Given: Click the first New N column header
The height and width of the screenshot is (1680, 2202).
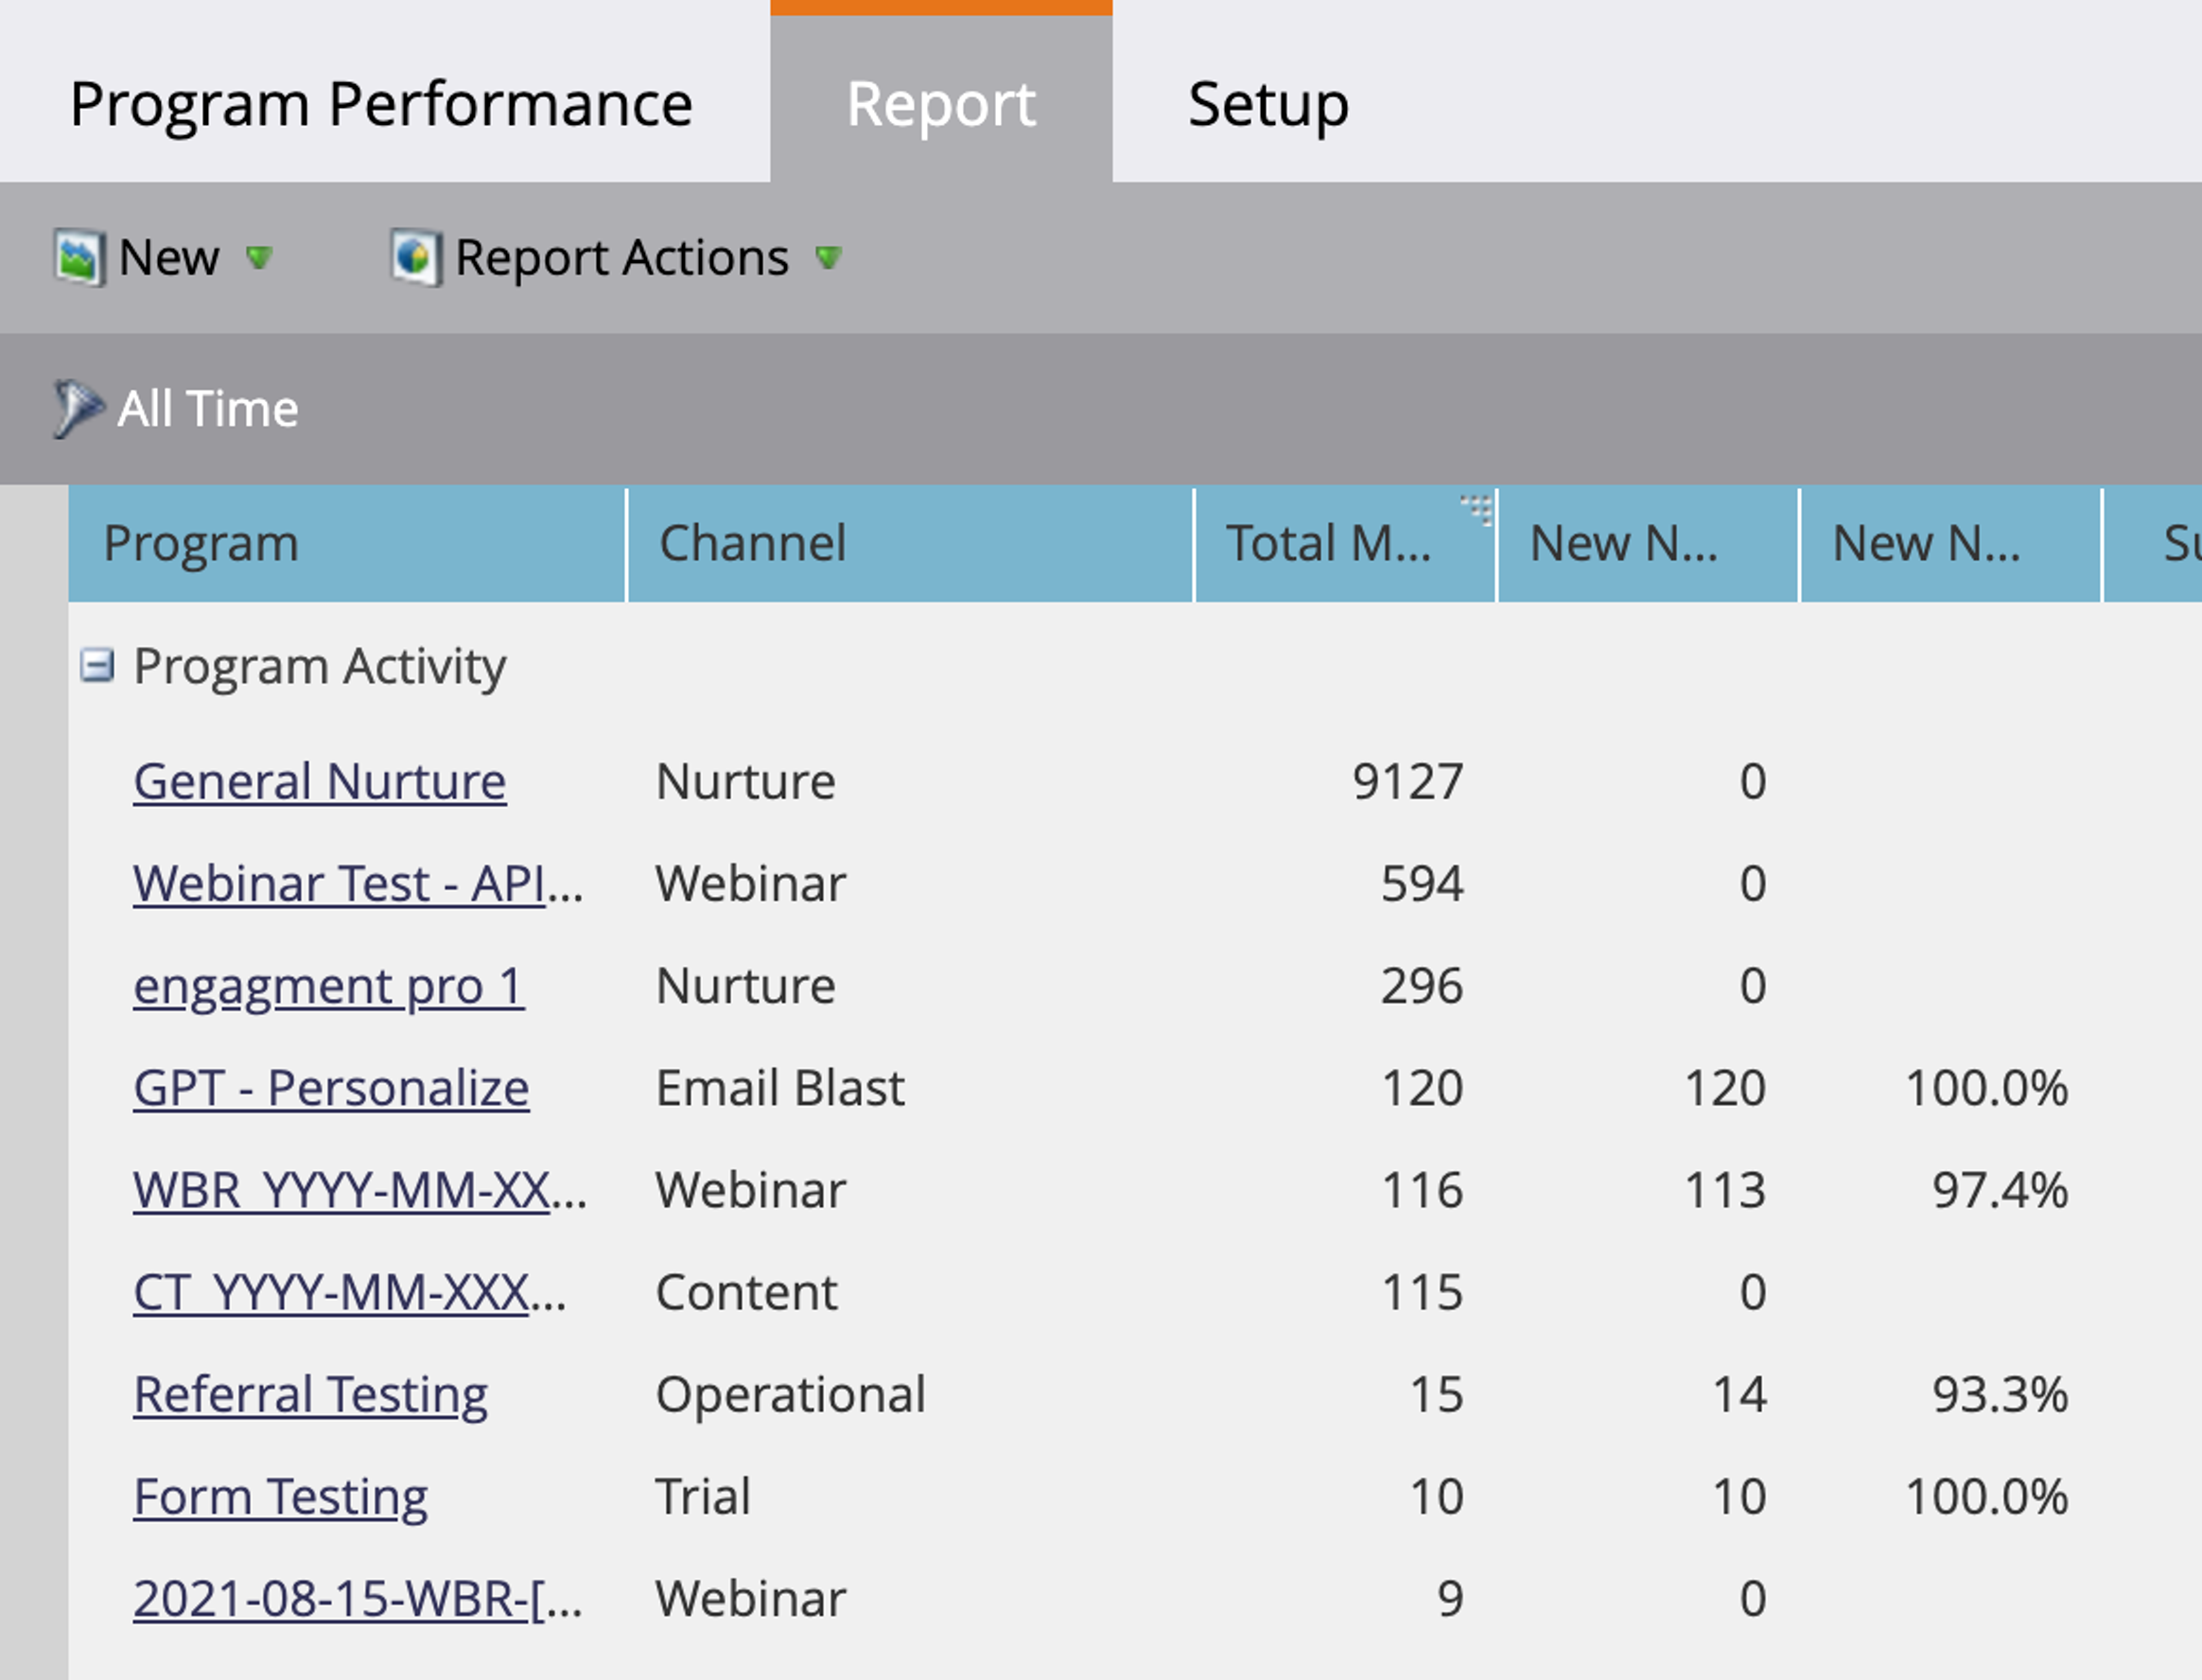Looking at the screenshot, I should pos(1624,543).
